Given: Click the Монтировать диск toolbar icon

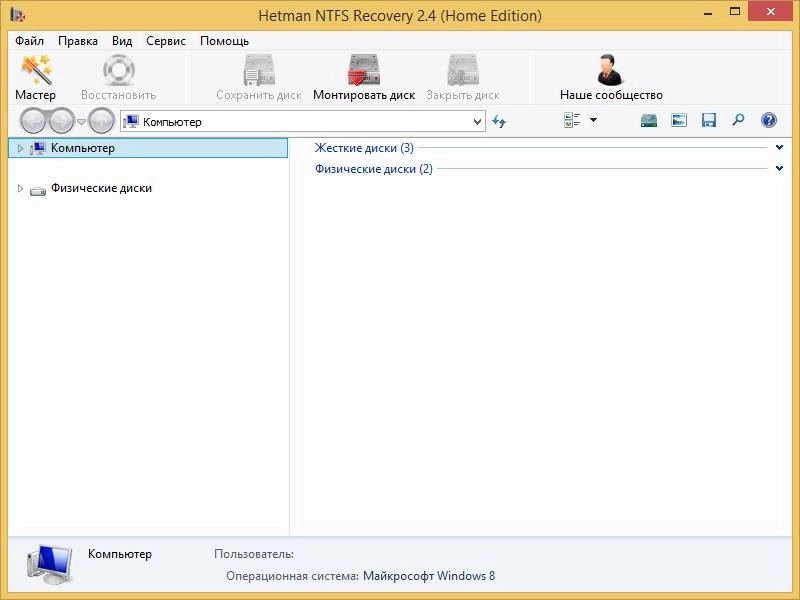Looking at the screenshot, I should [364, 70].
